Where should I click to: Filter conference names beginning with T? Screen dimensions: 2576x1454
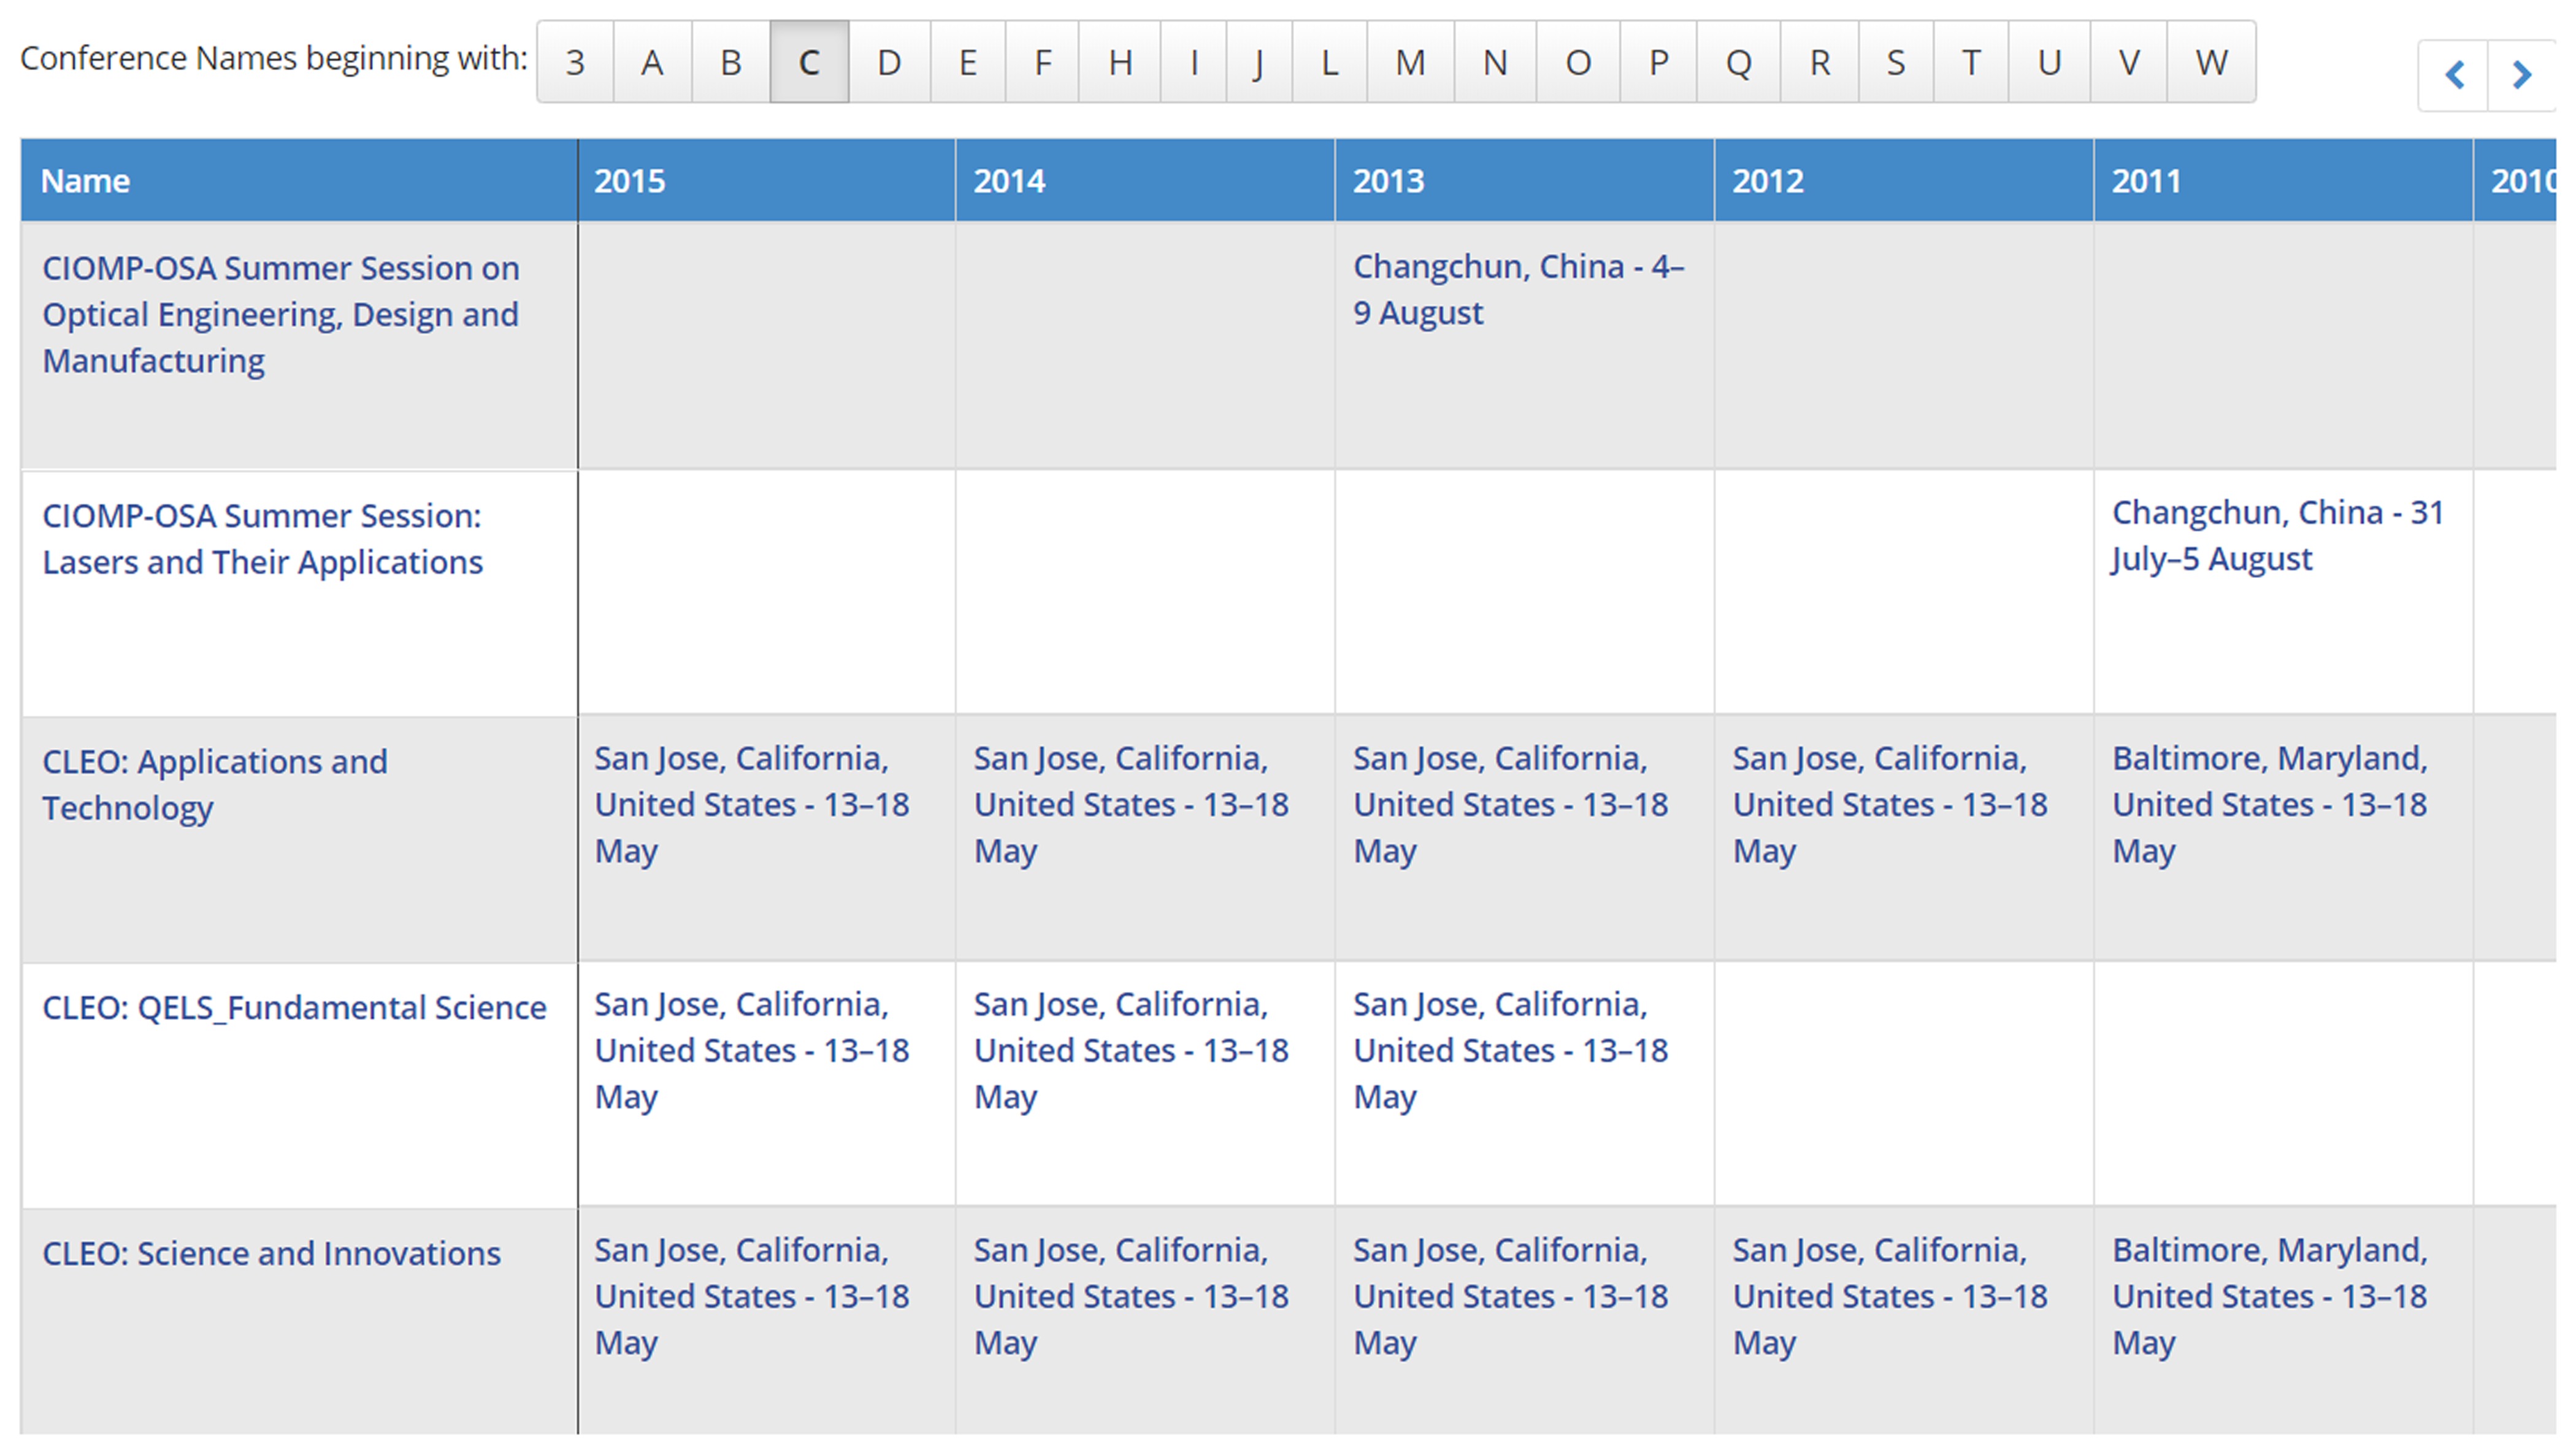pyautogui.click(x=1970, y=62)
